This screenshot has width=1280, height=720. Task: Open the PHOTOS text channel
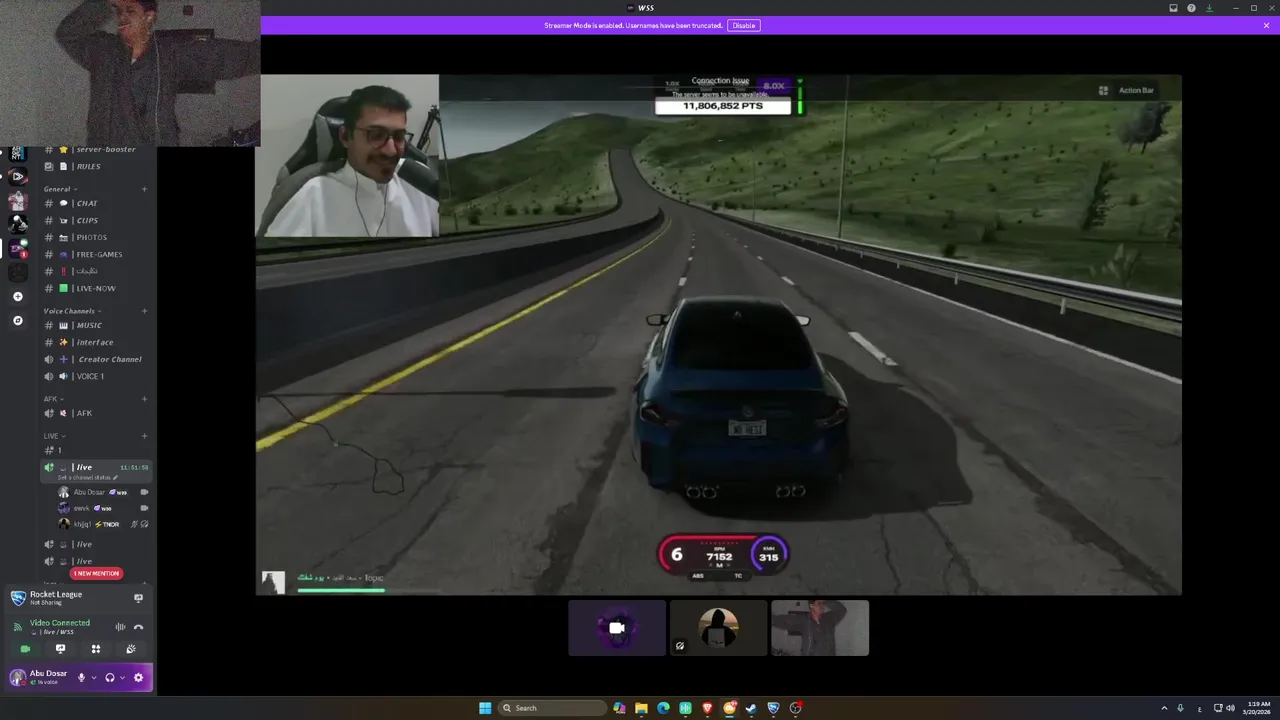tap(97, 237)
